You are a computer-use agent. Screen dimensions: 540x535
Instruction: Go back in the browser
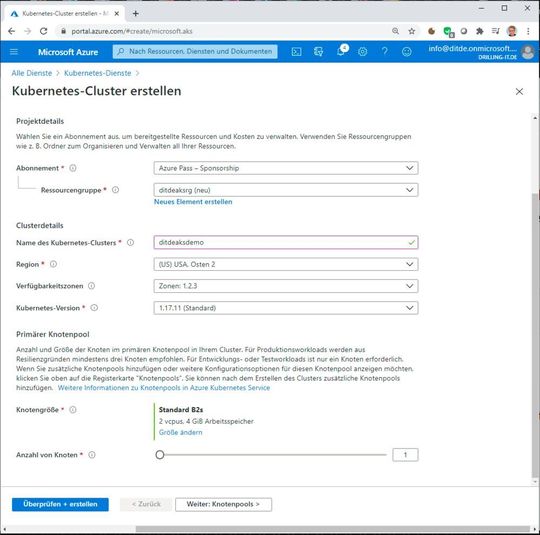(11, 31)
